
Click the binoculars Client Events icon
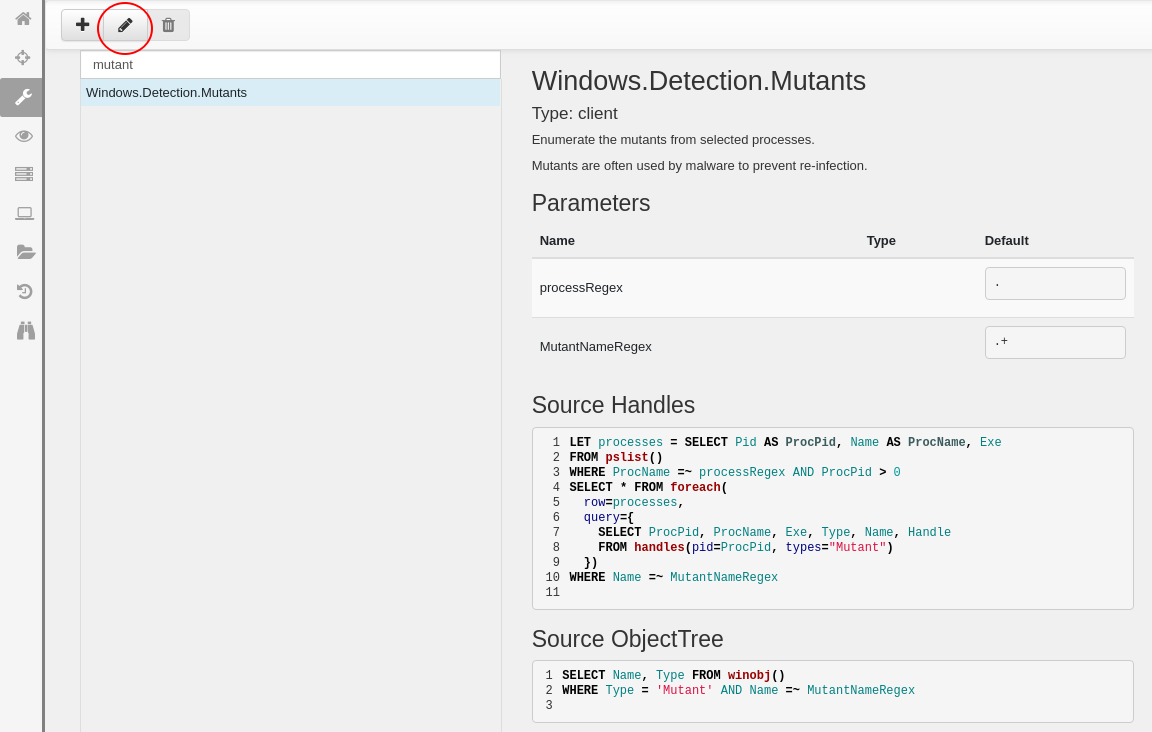pos(23,330)
